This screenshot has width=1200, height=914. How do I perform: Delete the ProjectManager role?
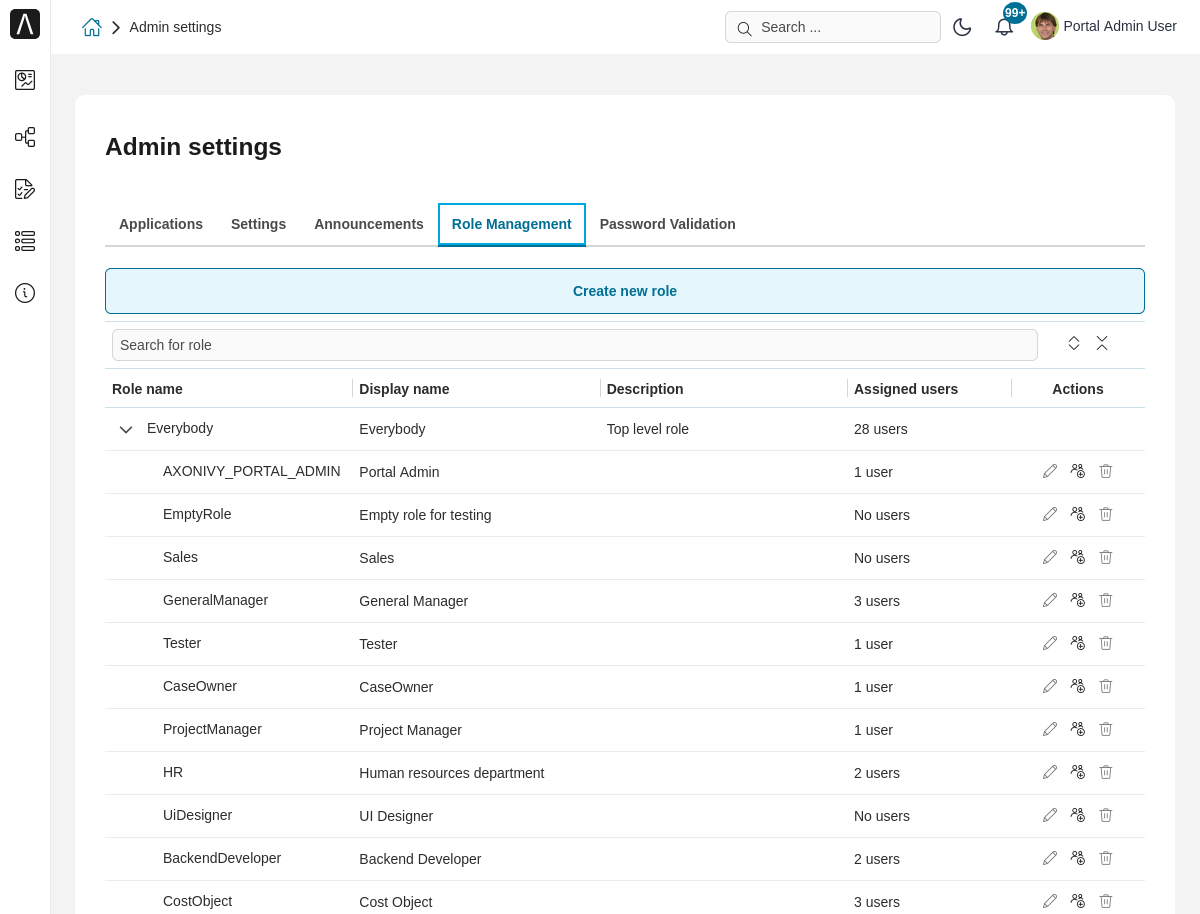[1106, 729]
